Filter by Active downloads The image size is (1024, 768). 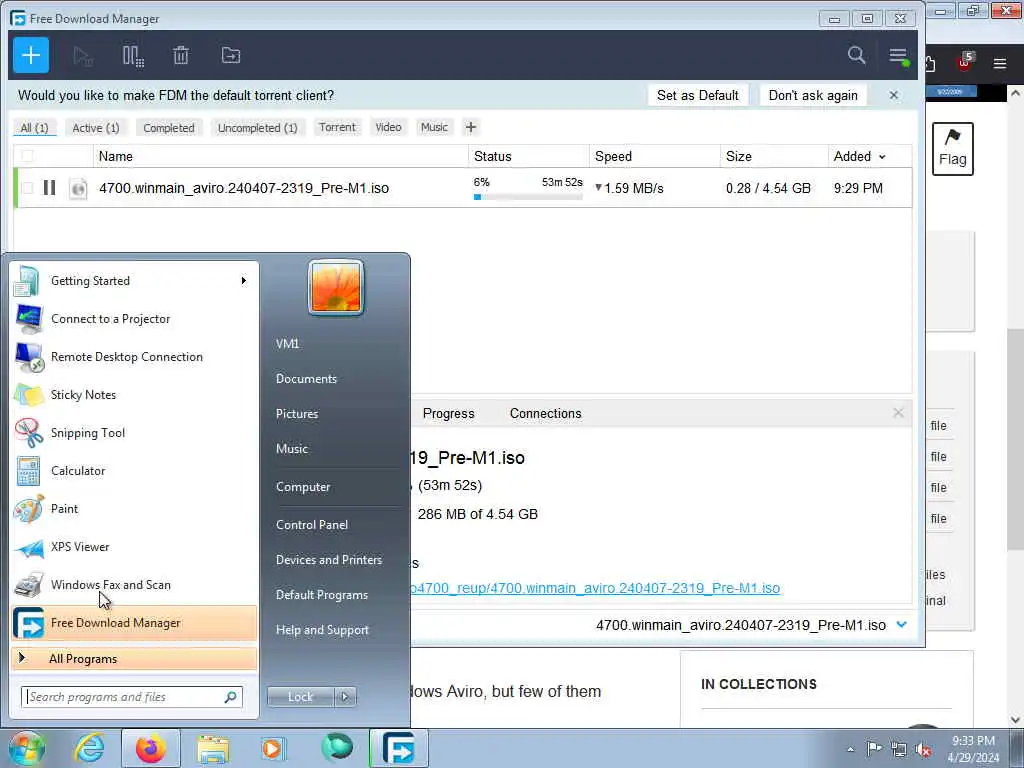(95, 128)
